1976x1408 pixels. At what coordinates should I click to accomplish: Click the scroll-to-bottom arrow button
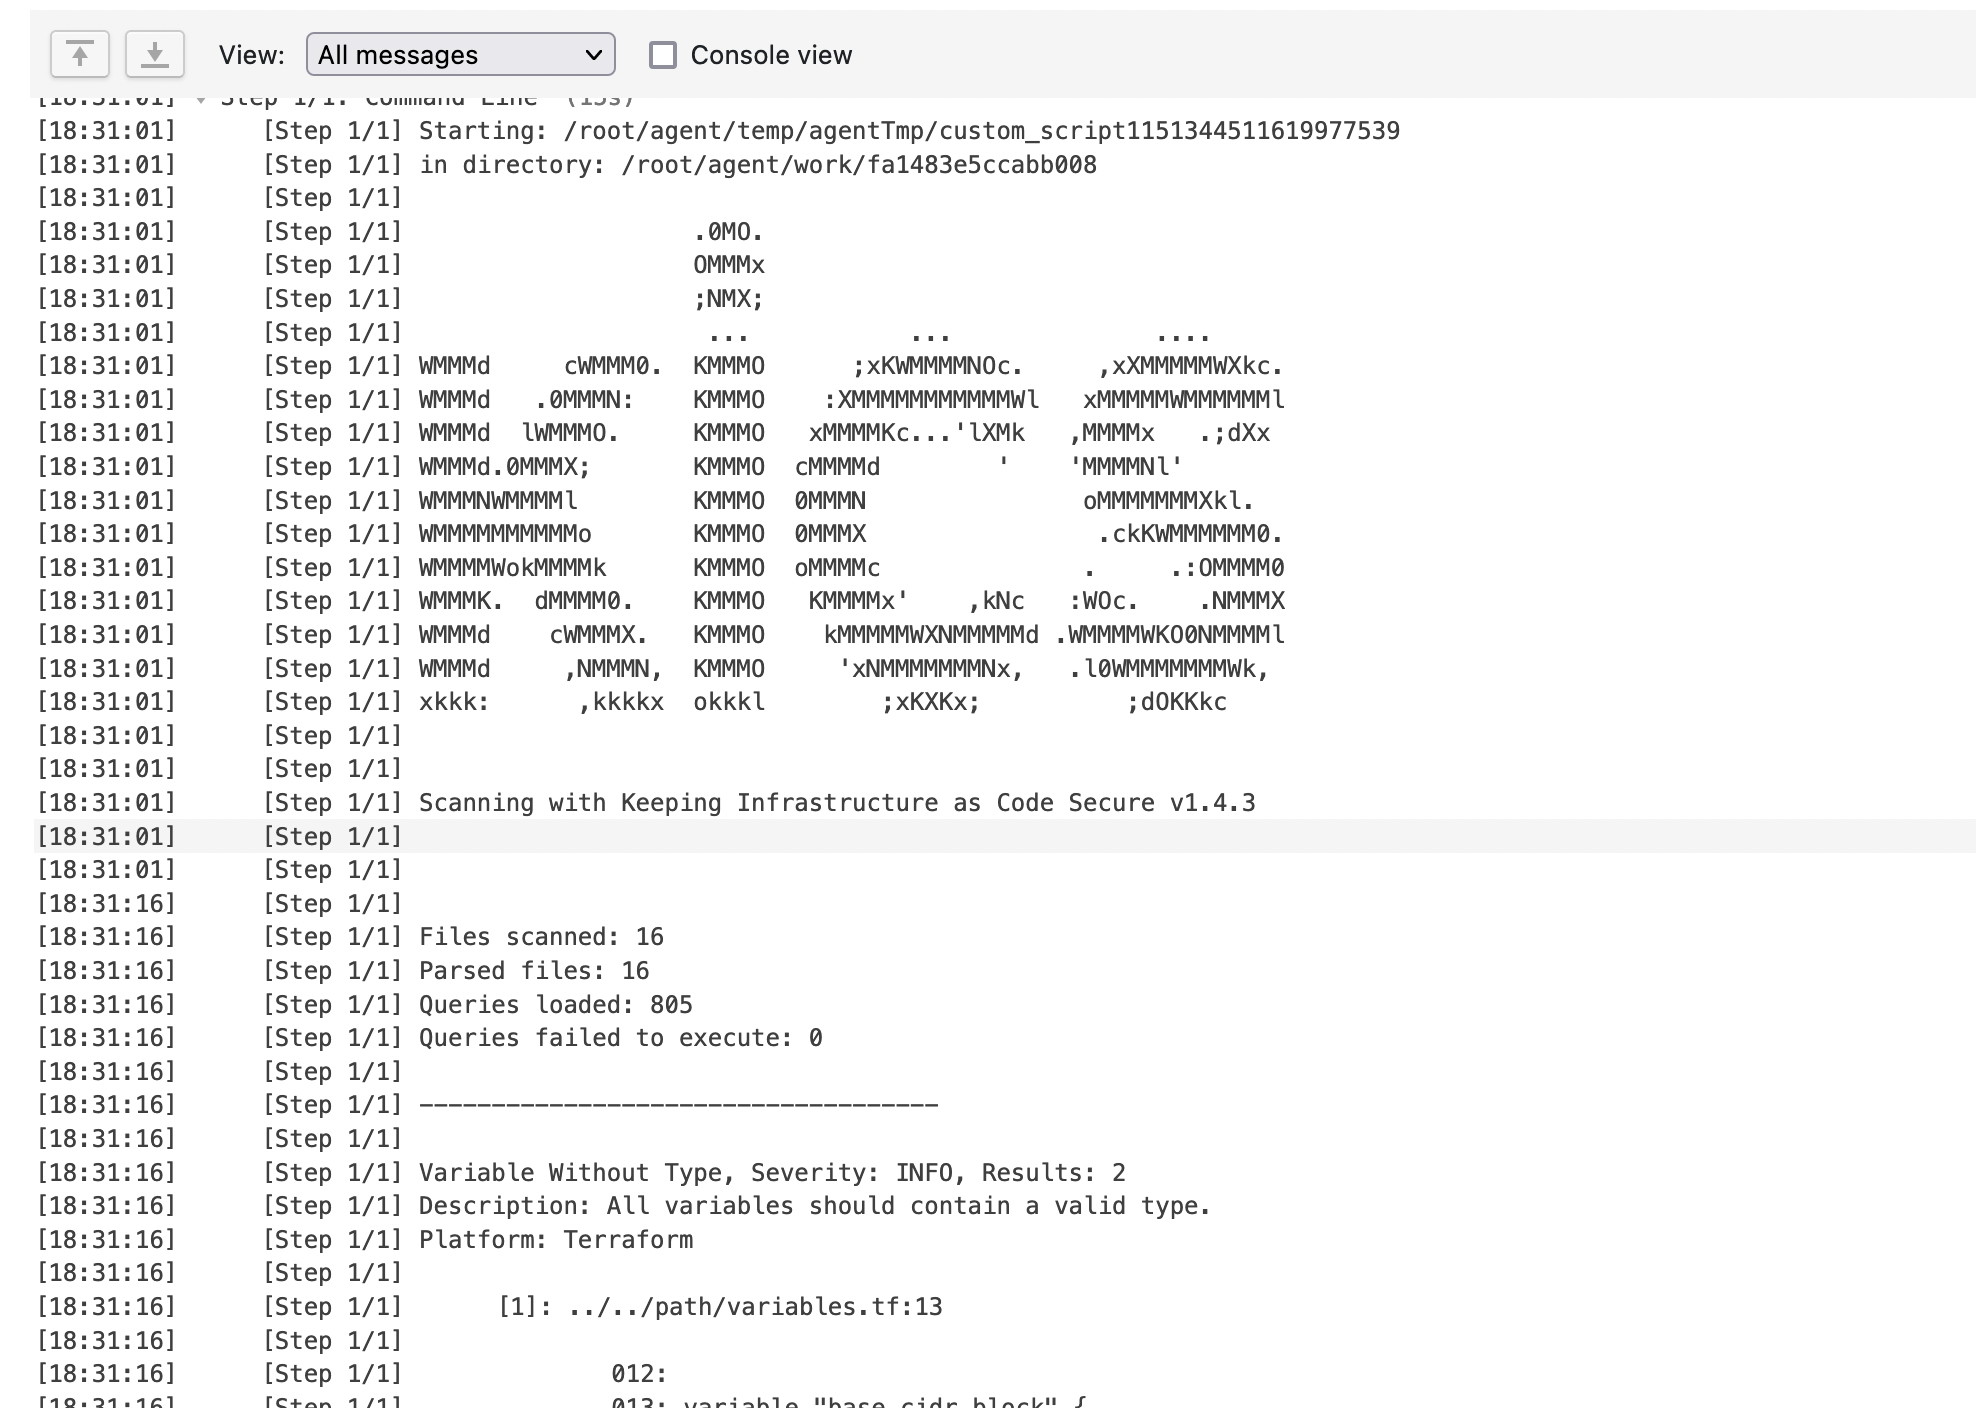[154, 54]
